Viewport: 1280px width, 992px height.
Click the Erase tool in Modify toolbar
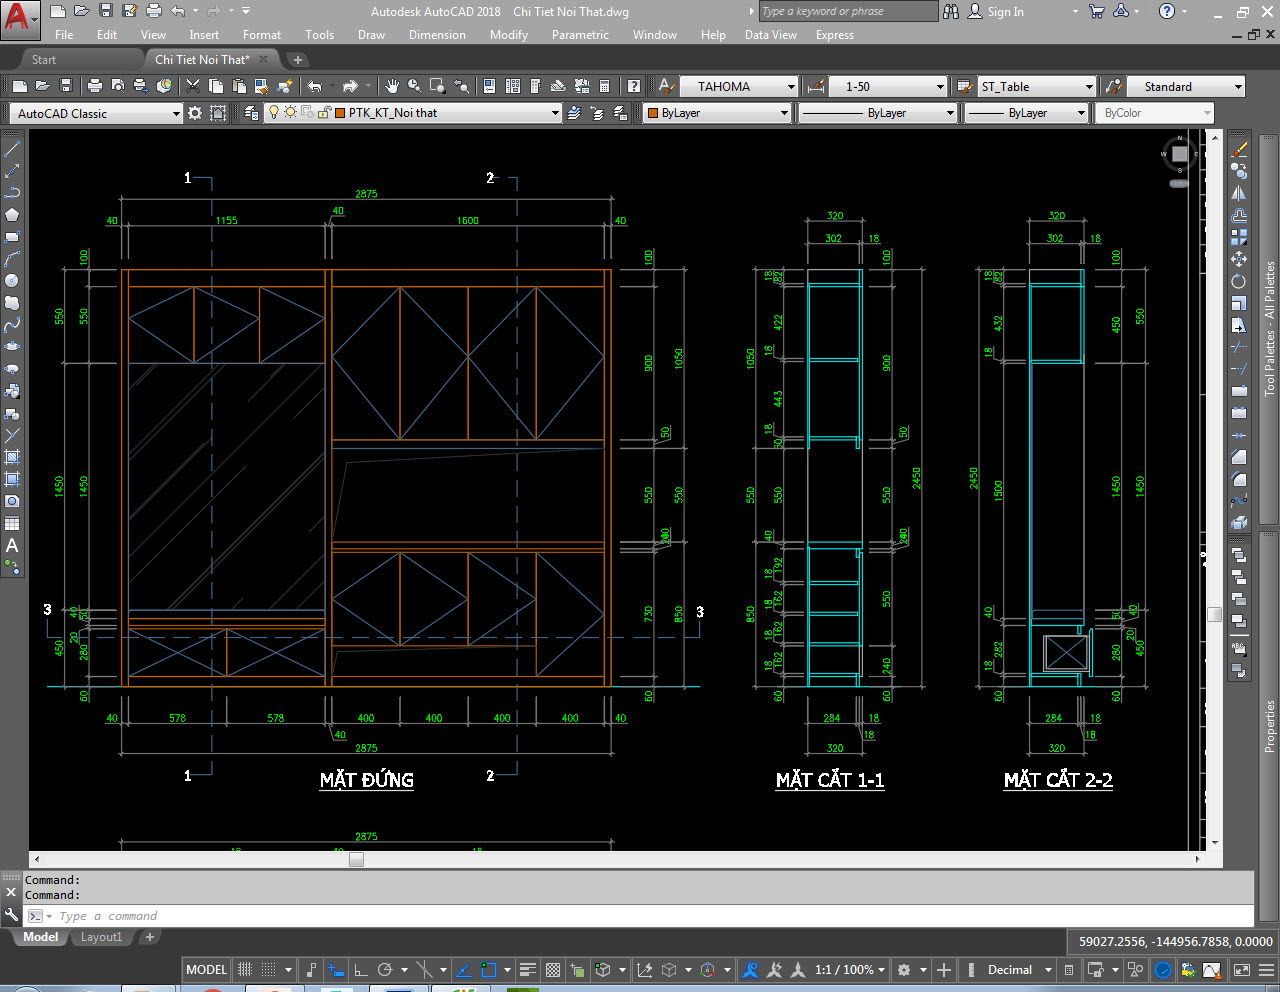click(1239, 149)
